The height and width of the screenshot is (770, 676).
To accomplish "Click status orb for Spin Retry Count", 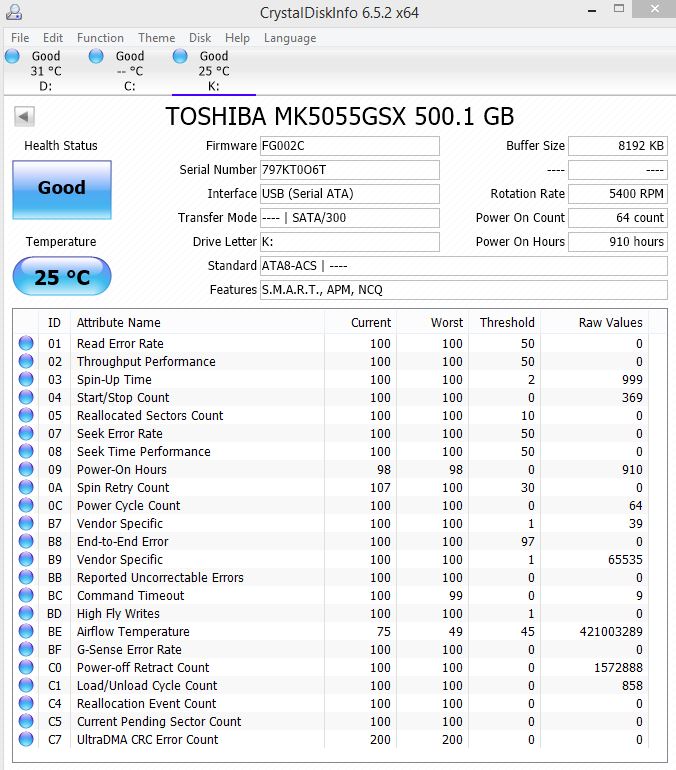I will coord(26,487).
